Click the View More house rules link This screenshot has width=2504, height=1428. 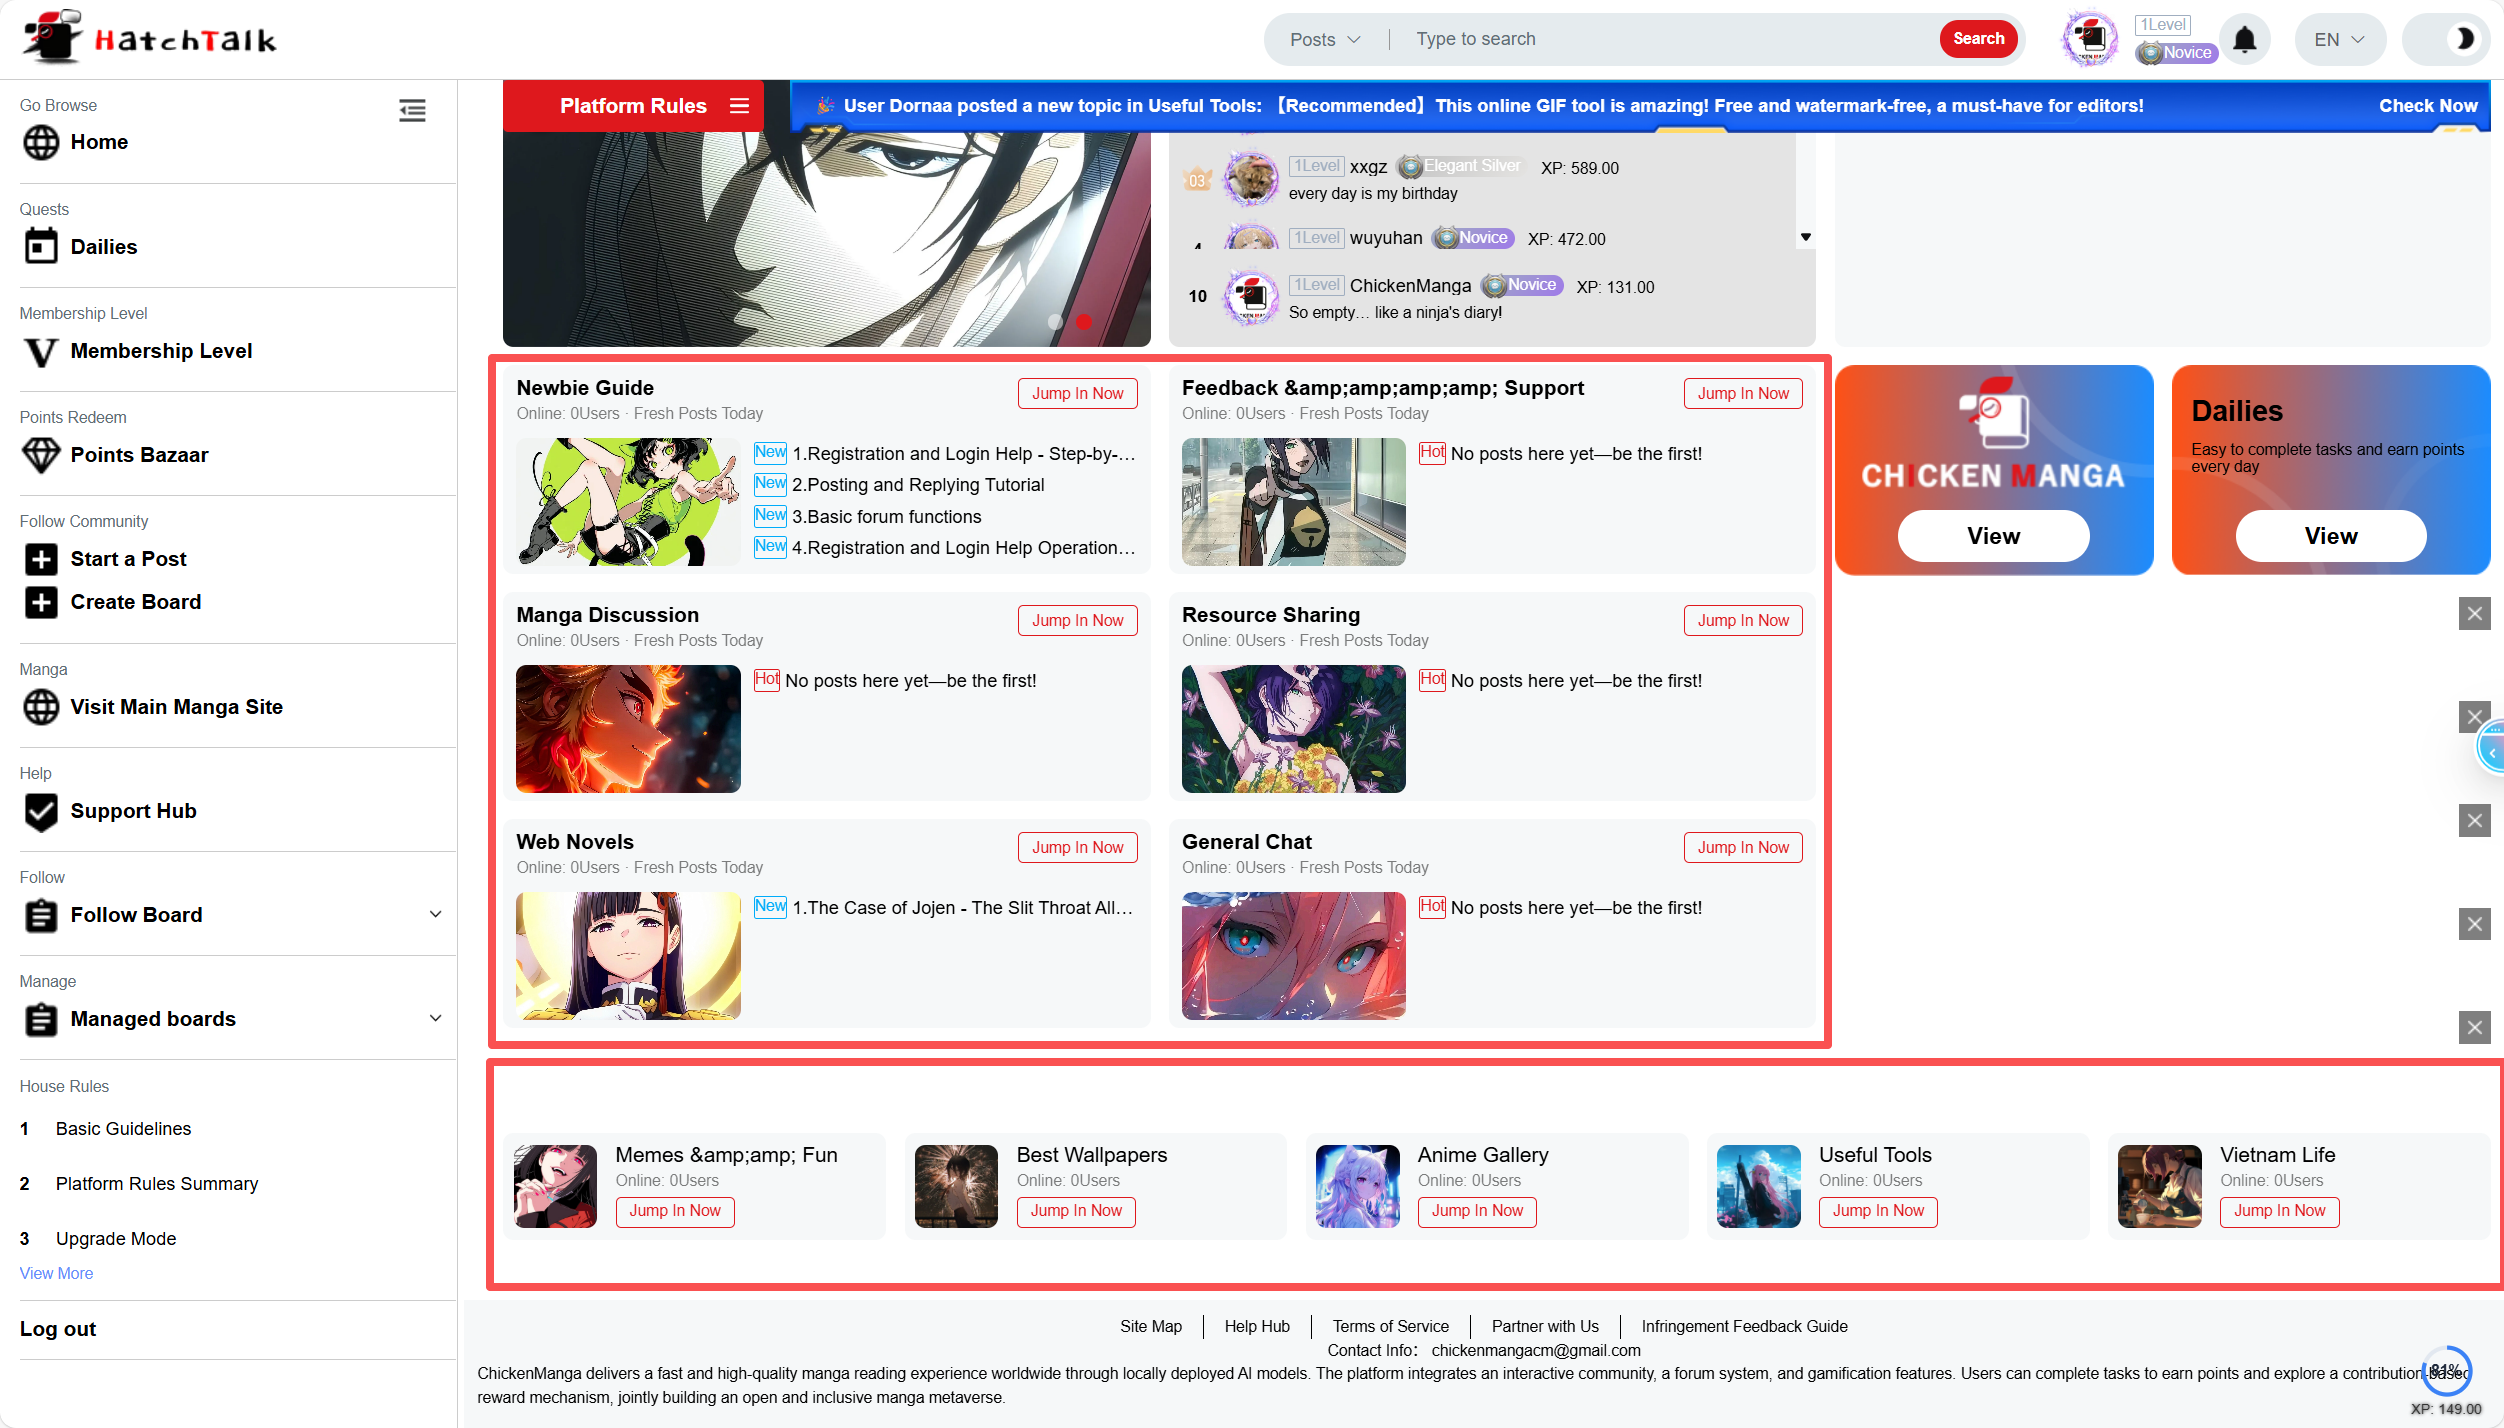tap(56, 1273)
